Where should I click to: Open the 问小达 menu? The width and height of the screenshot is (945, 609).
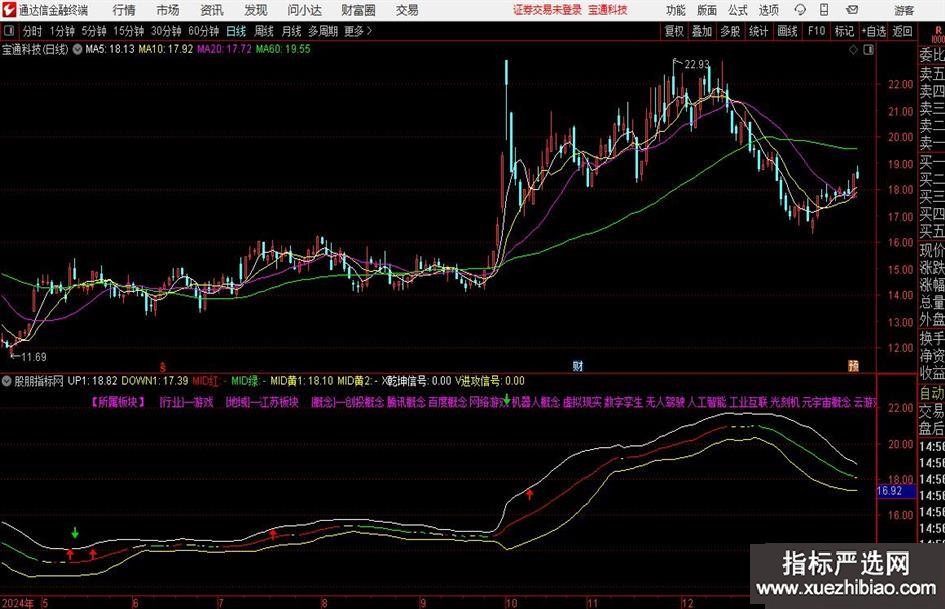pos(304,10)
